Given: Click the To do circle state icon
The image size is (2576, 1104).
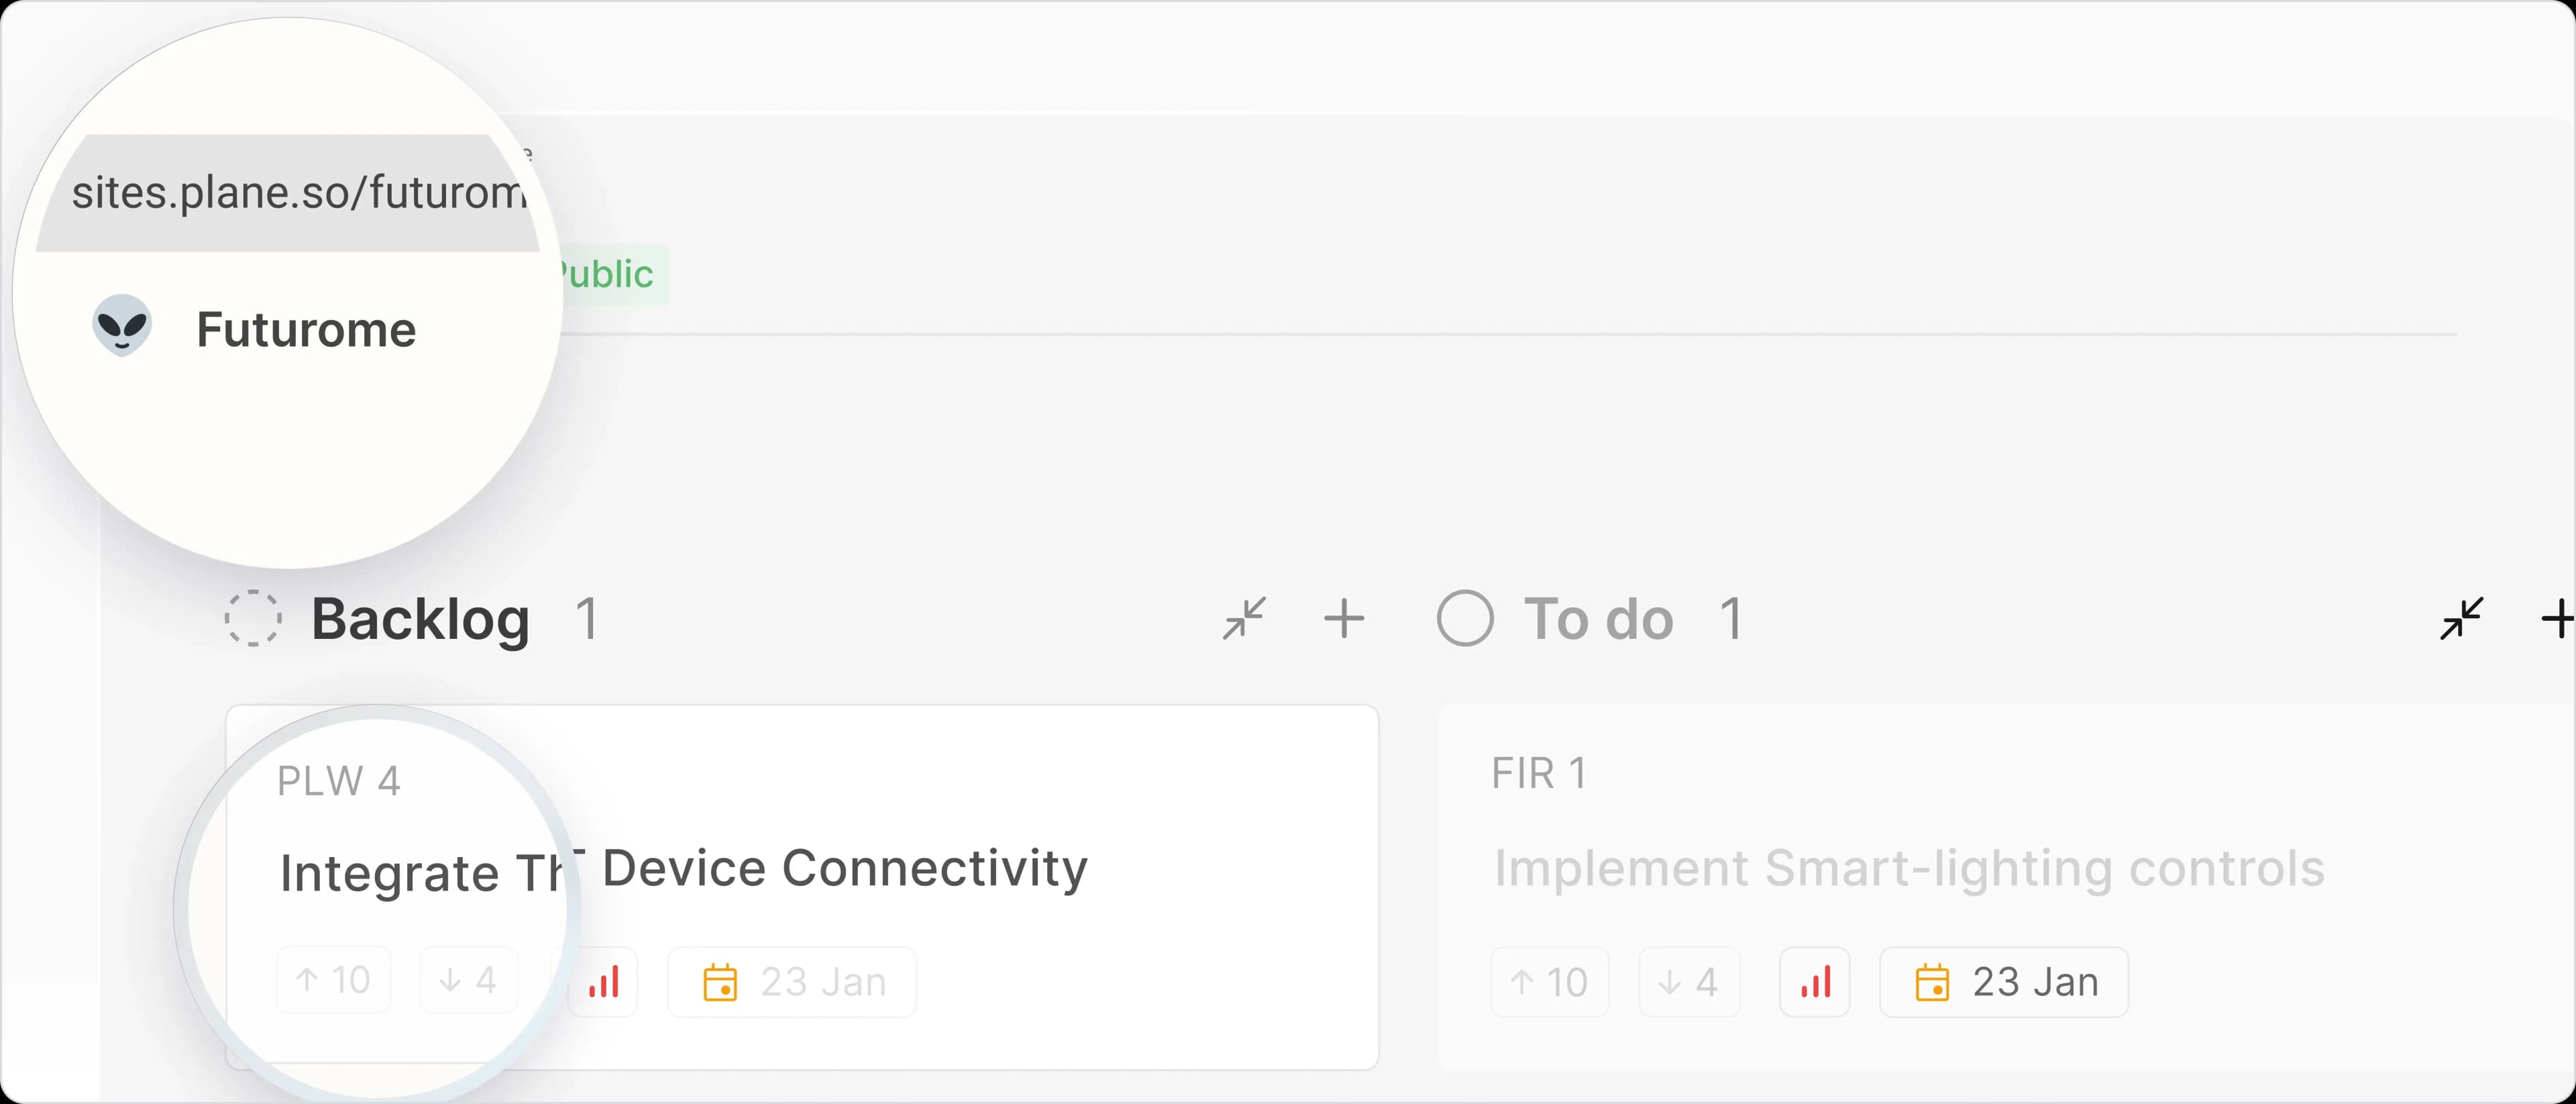Looking at the screenshot, I should tap(1465, 618).
